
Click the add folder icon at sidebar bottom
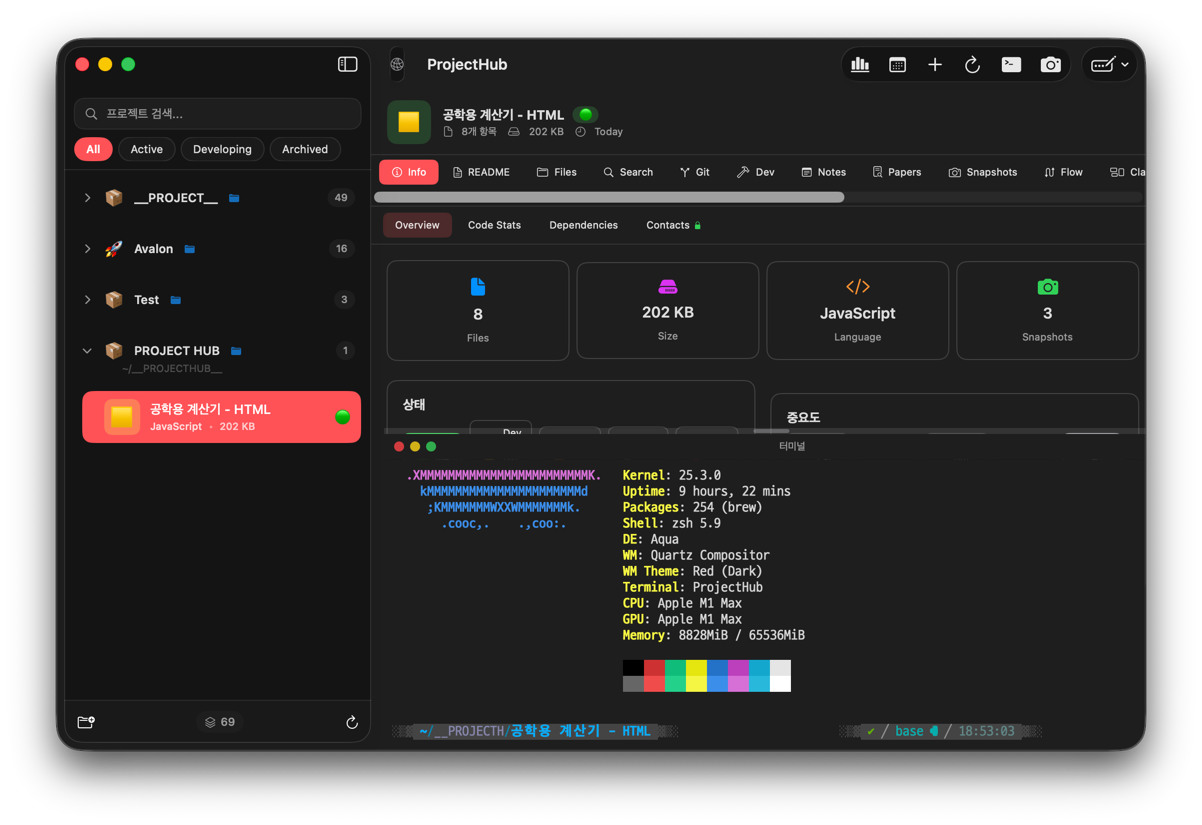coord(86,722)
